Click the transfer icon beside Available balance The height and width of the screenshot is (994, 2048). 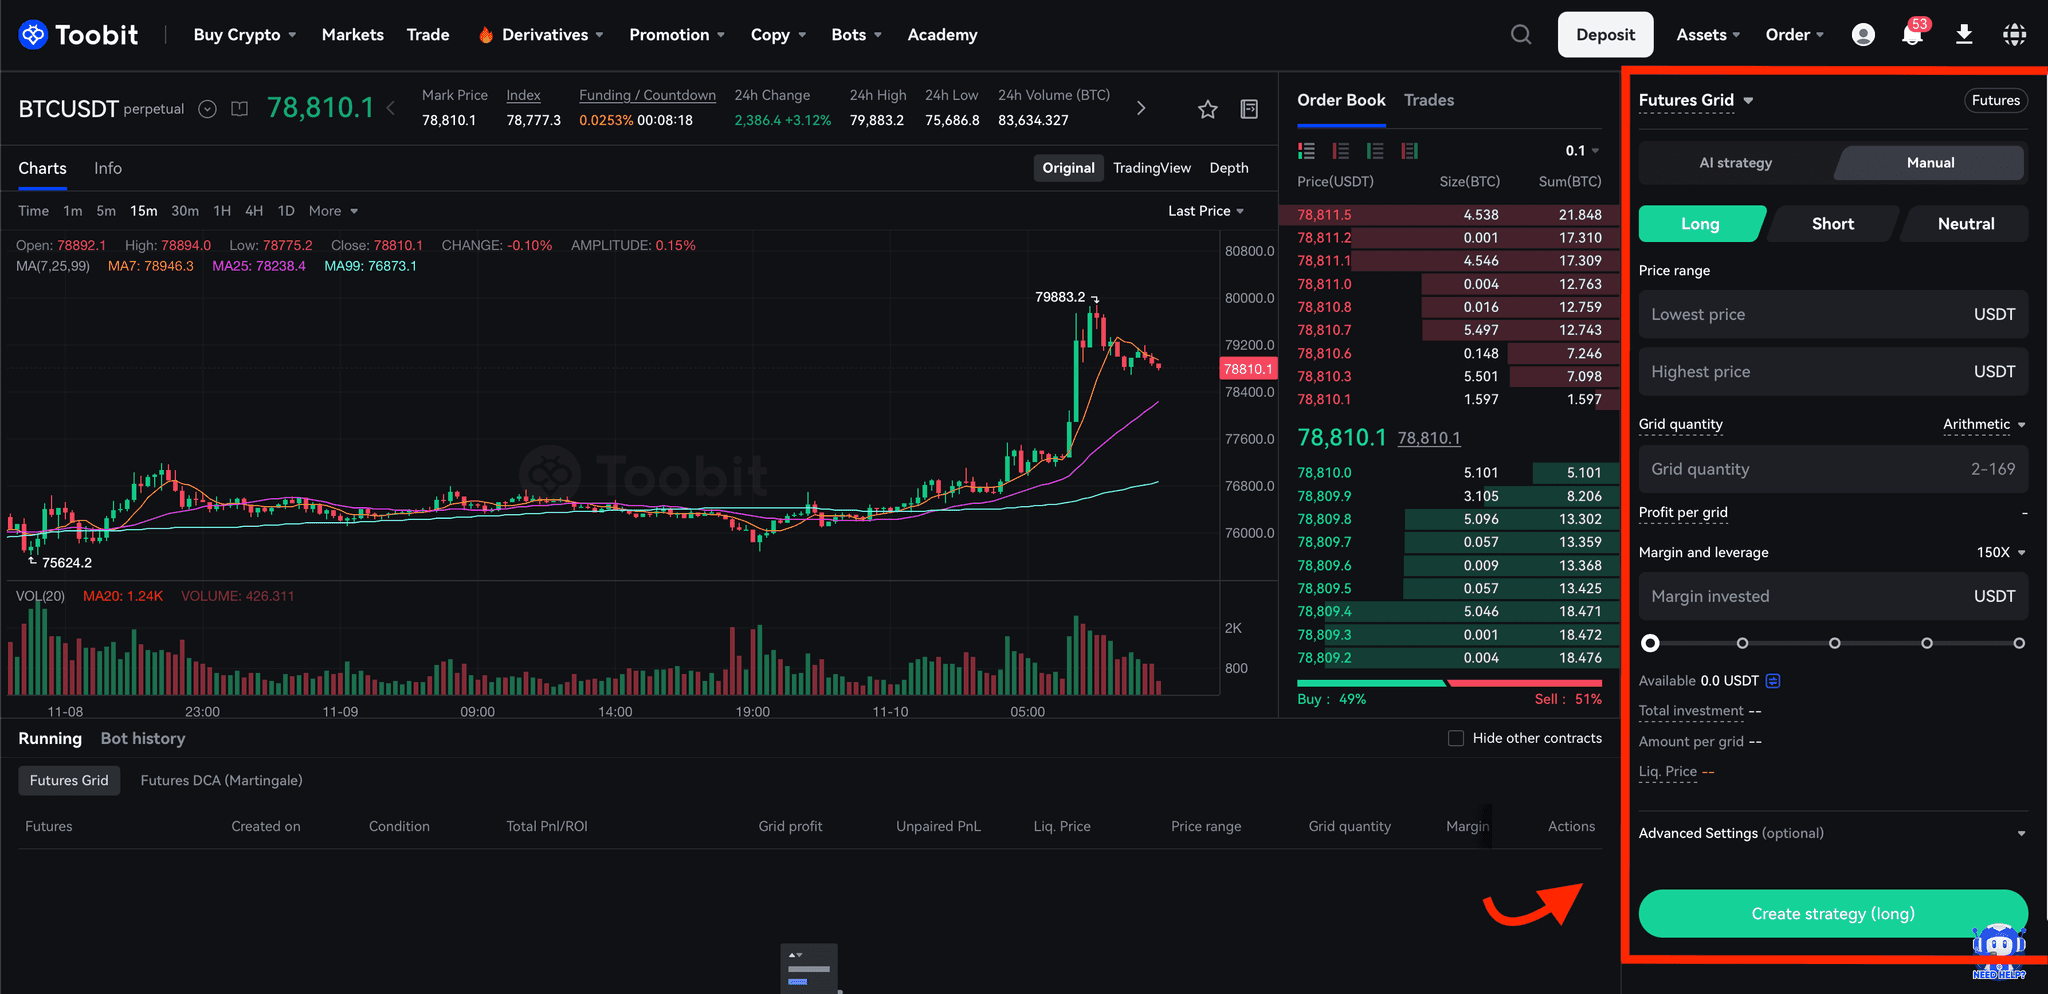1773,681
